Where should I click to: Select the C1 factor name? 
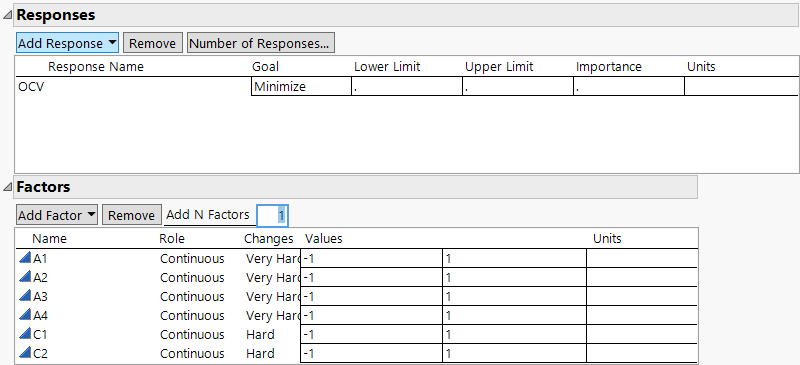[x=40, y=335]
